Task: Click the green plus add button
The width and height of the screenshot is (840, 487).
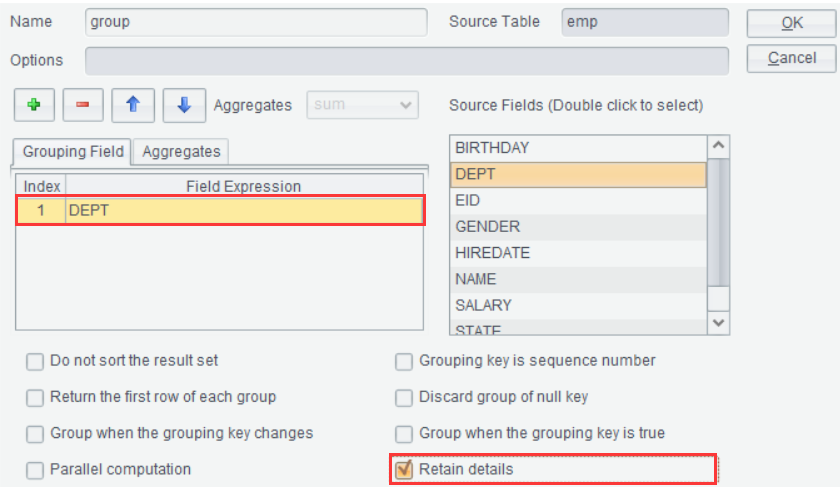Action: pos(34,105)
